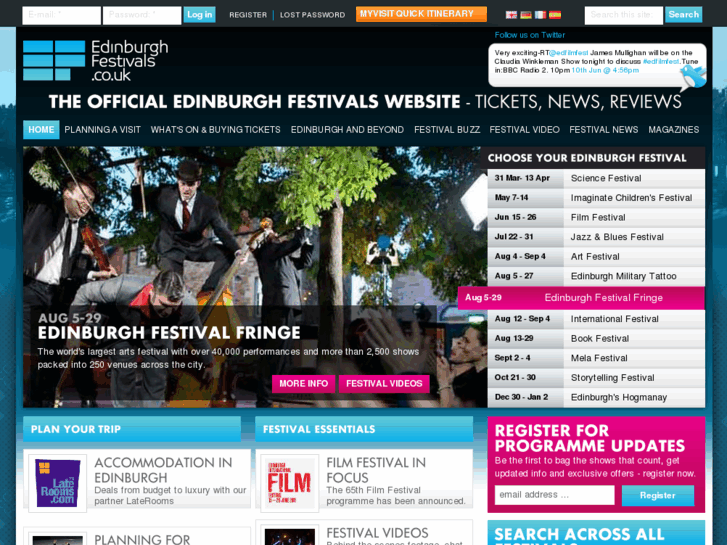Select Edinburgh Military Tattoo row

coord(596,276)
